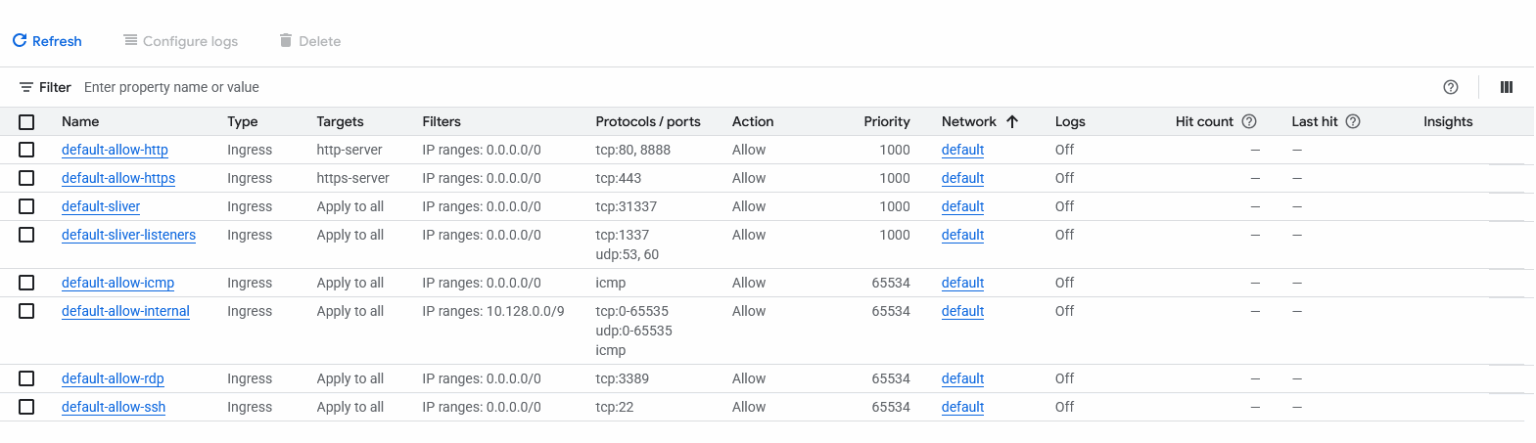Screen dimensions: 1536x443
Task: Select the udp:53, 60 ports text
Action: [627, 254]
